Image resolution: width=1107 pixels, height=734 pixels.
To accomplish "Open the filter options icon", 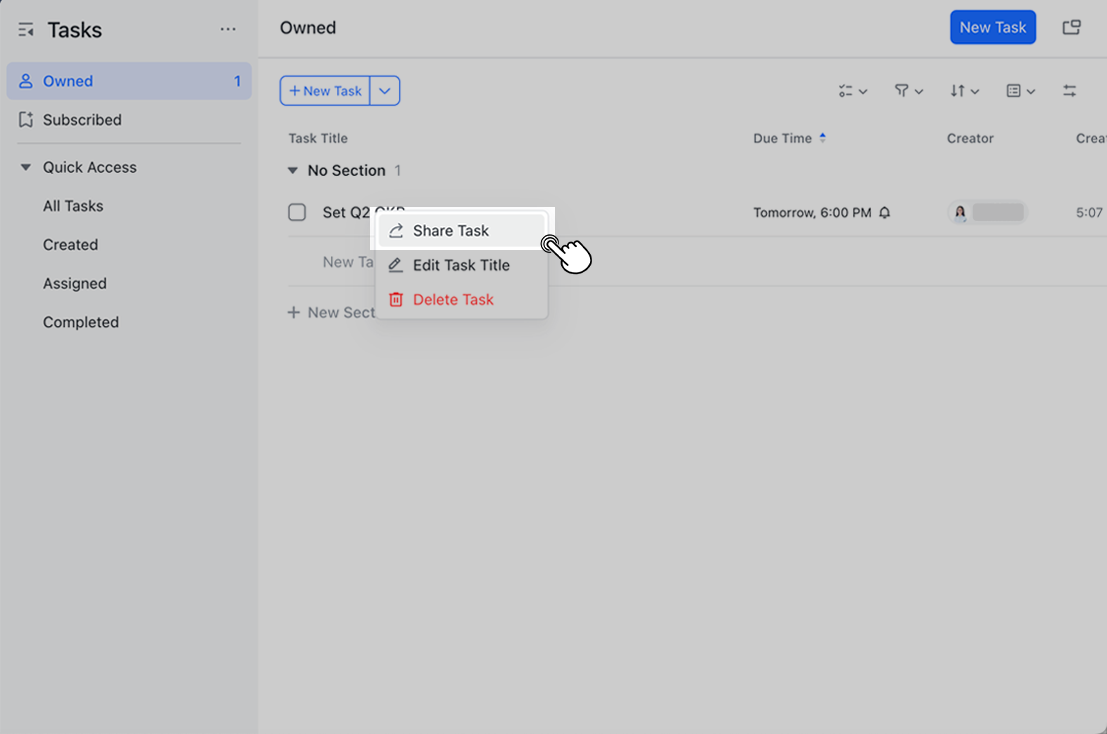I will (905, 90).
